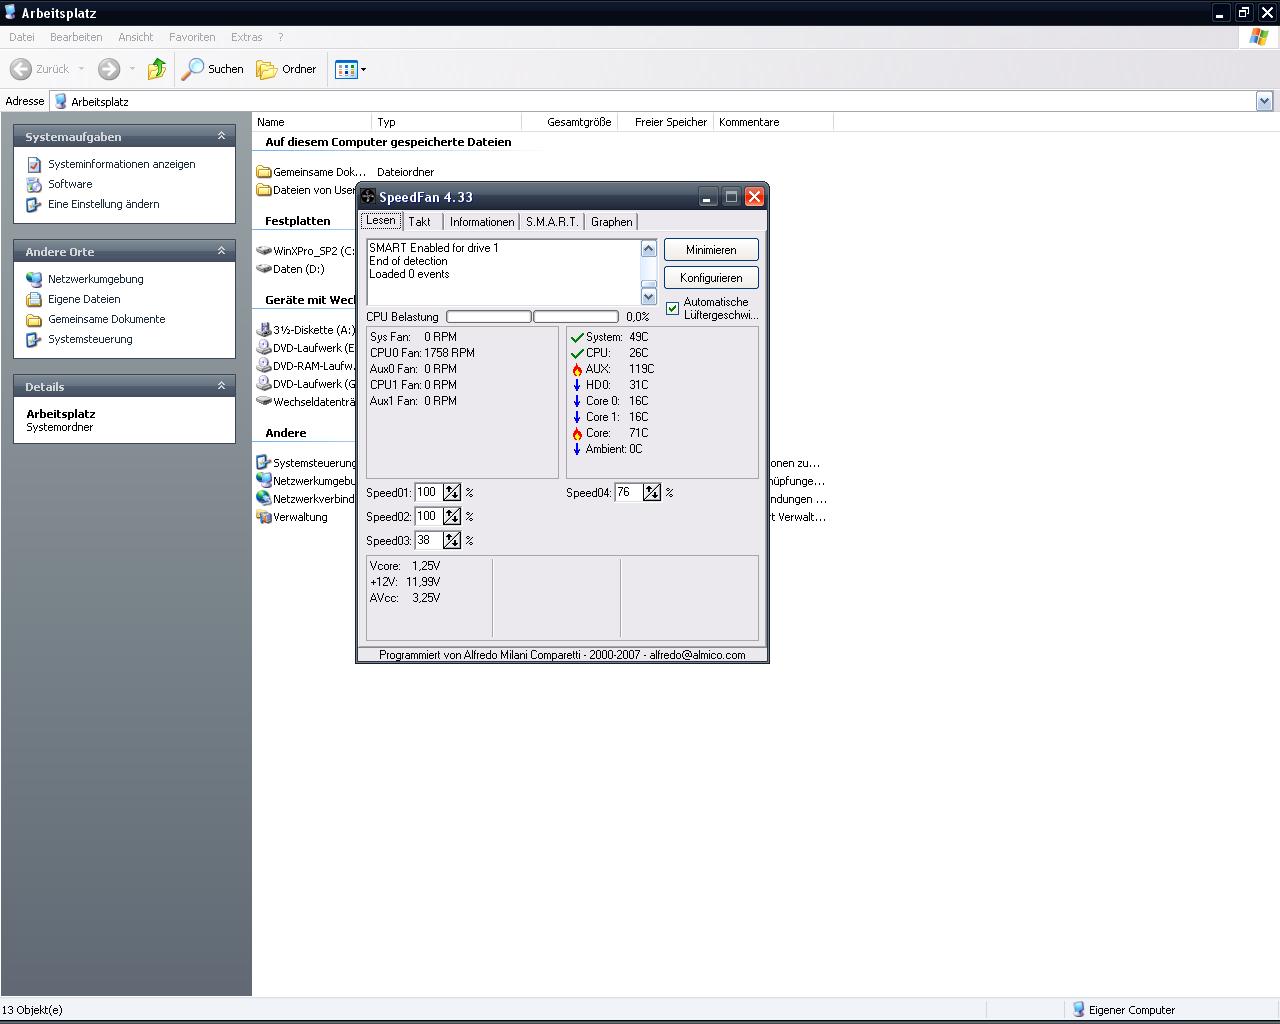Open Gemeinsame Dokumente in Andere Orte
This screenshot has width=1280, height=1024.
coord(106,319)
